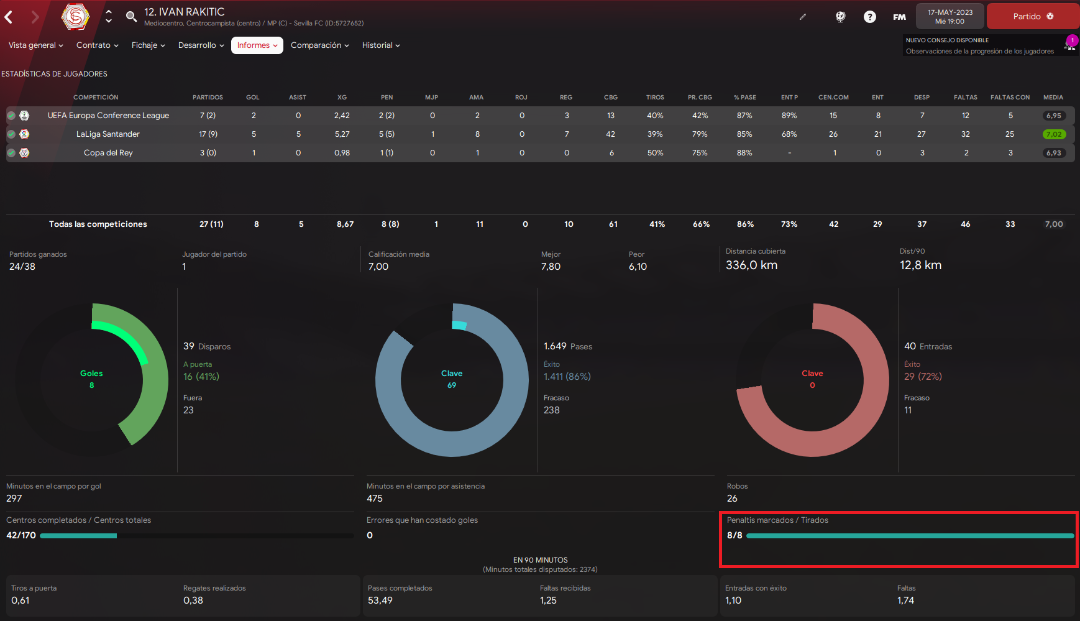This screenshot has width=1080, height=621.
Task: Toggle the UEFA Europa Conference League check
Action: [11, 116]
